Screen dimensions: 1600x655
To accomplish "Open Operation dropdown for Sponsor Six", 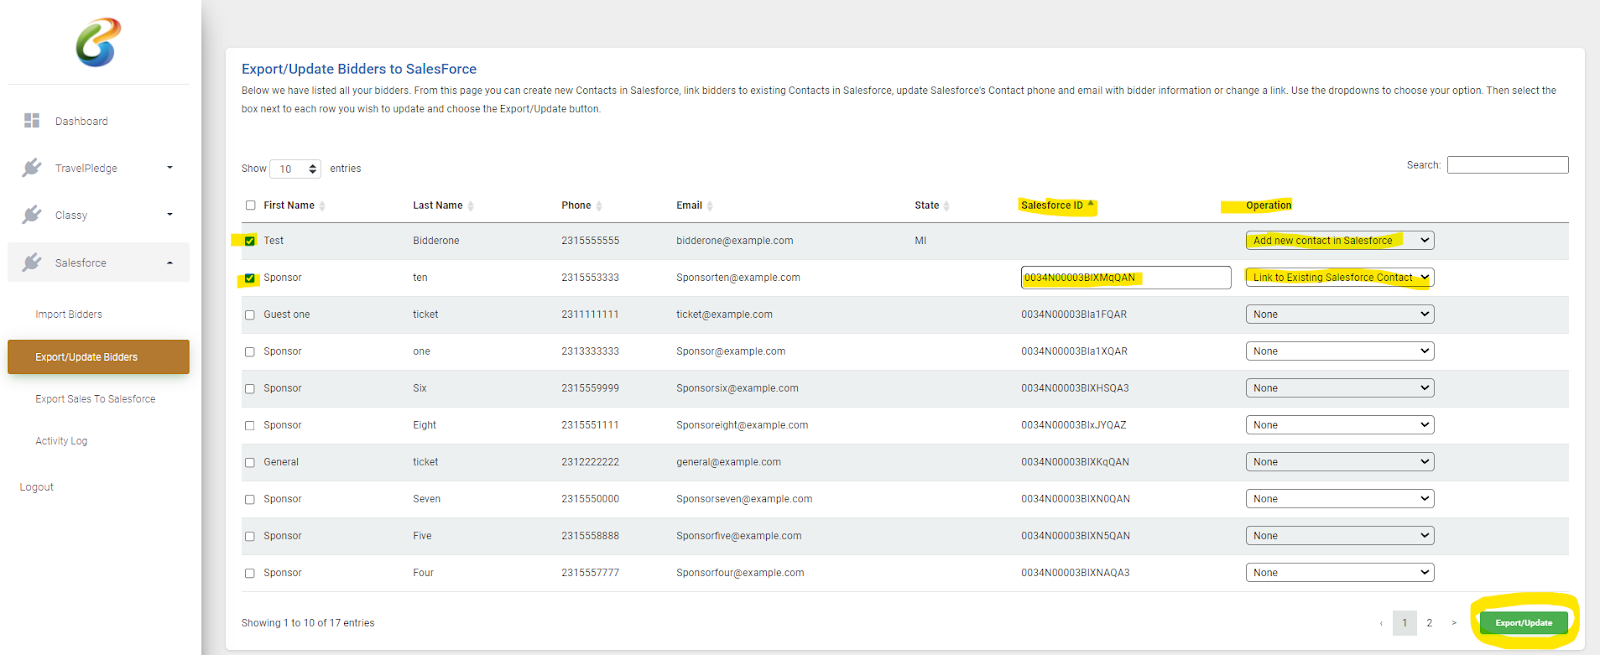I will (x=1340, y=388).
